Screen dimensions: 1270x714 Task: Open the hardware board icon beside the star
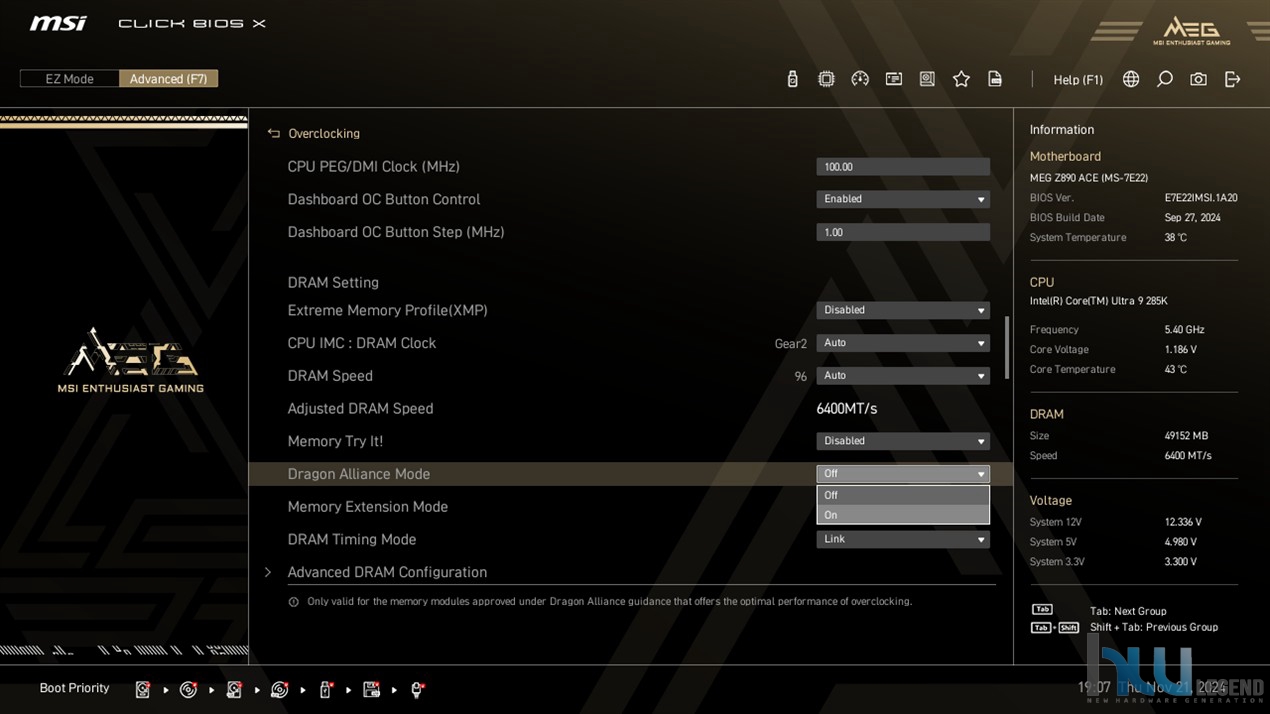[928, 79]
